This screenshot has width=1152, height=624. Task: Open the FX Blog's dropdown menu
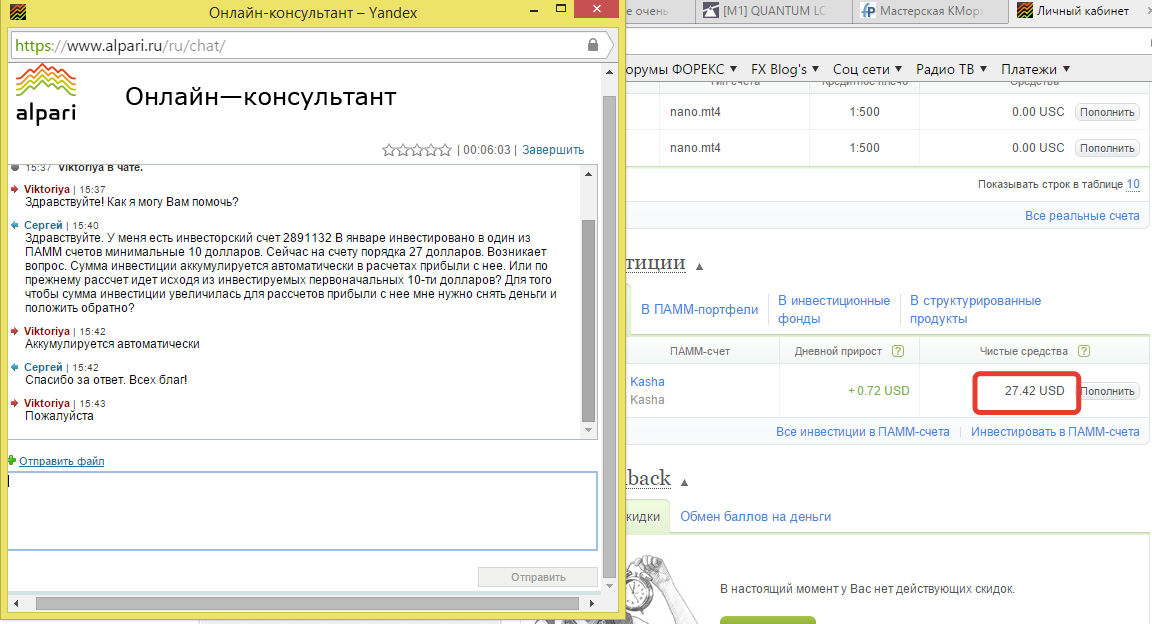pyautogui.click(x=785, y=69)
